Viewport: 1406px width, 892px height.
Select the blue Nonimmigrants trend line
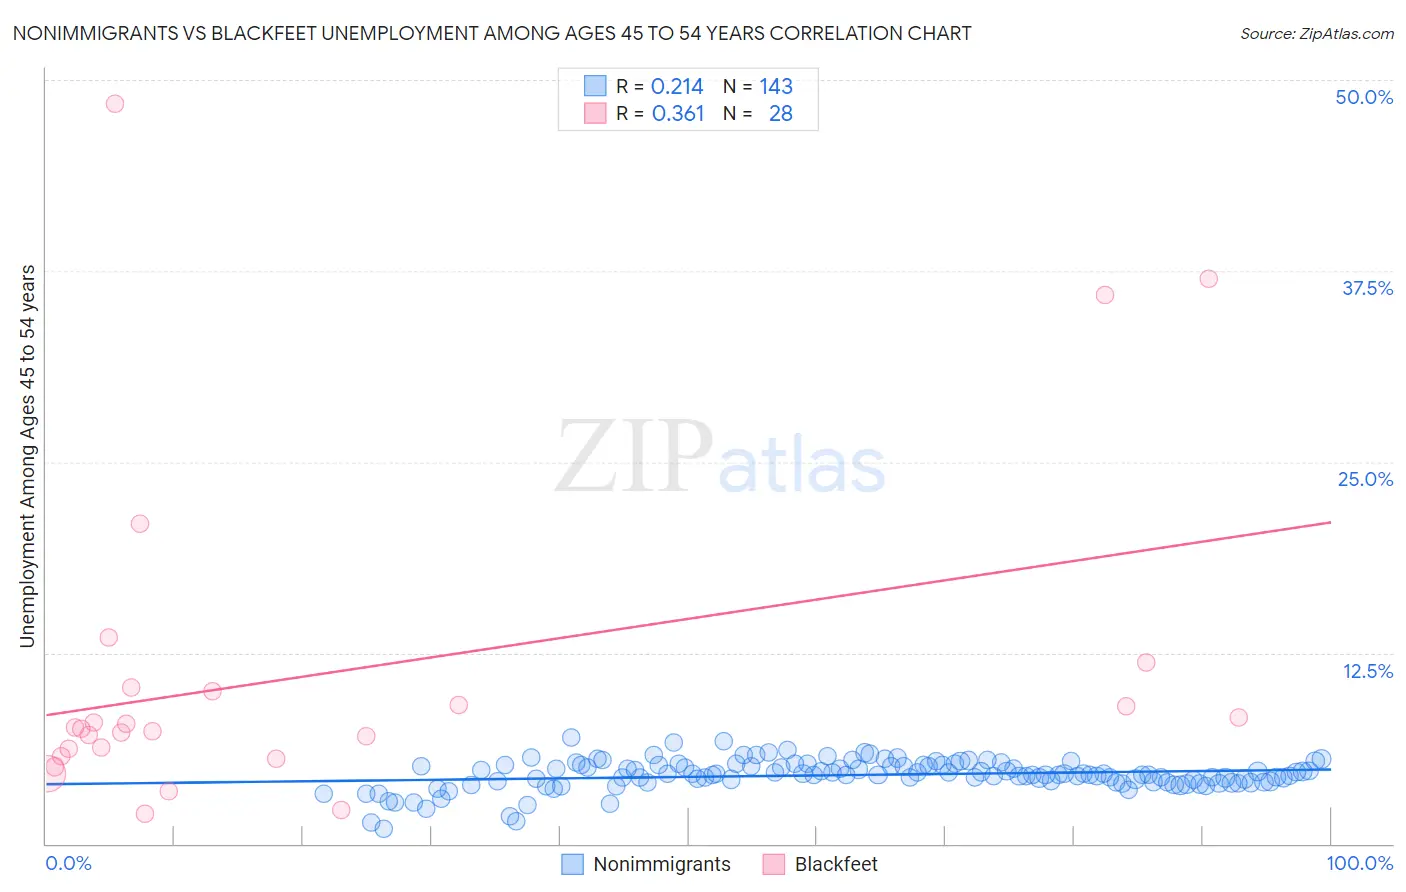point(688,776)
